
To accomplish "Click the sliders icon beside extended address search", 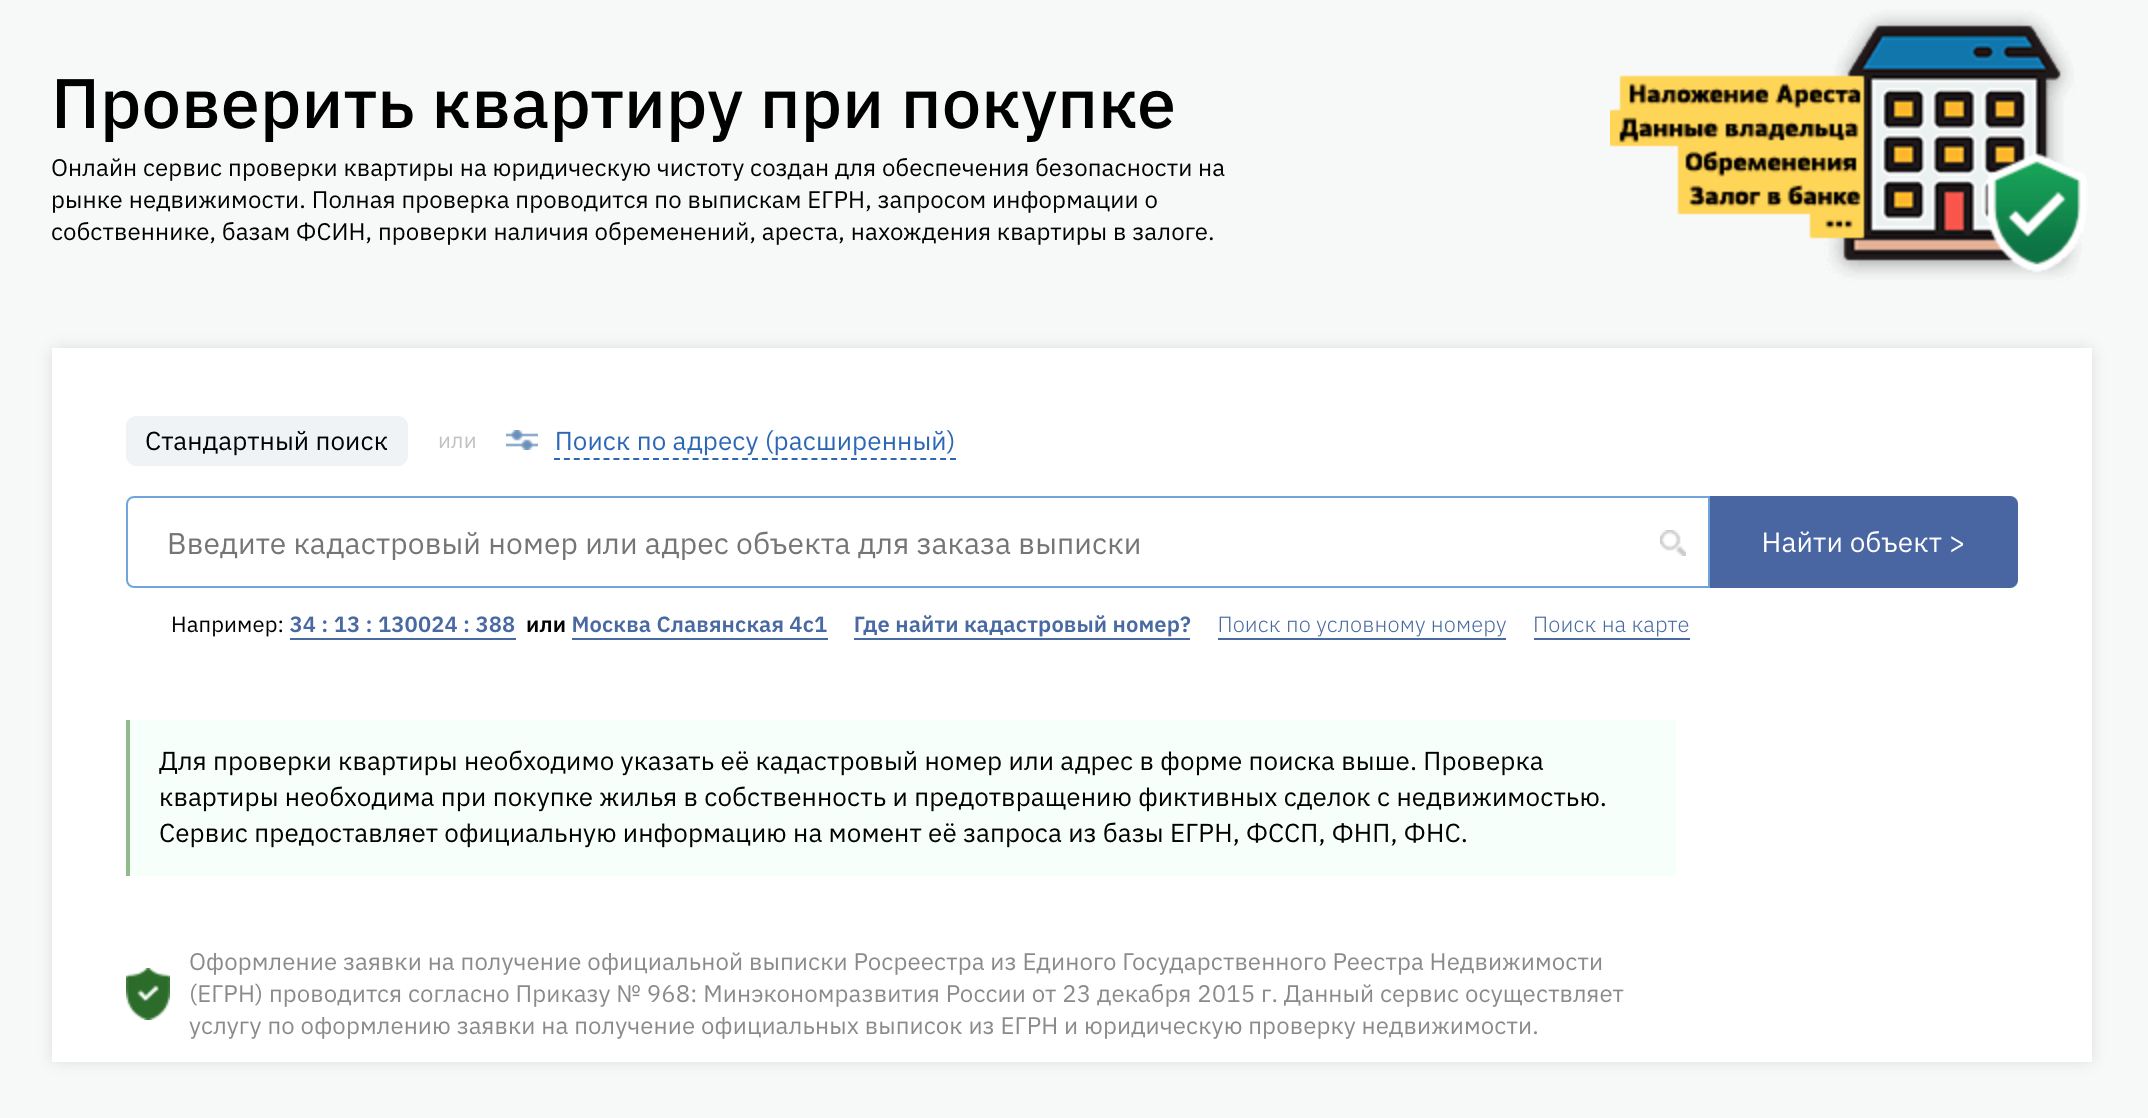I will tap(521, 441).
